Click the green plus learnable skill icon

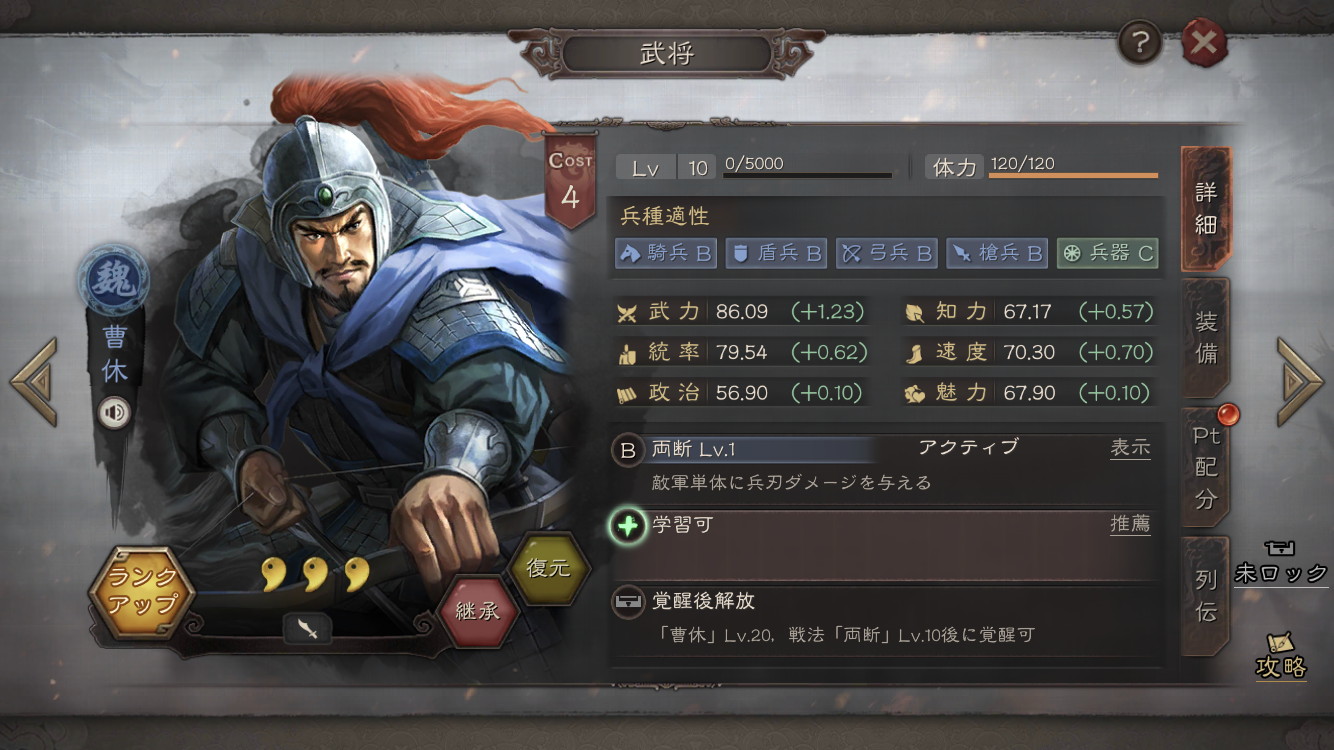627,525
